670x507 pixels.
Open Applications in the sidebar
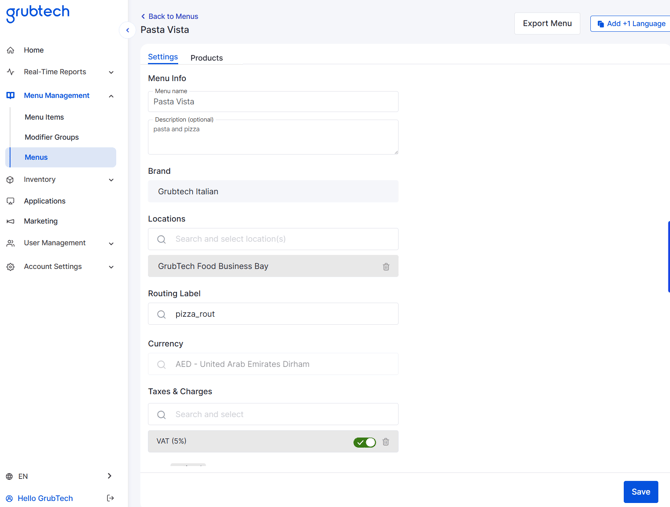click(x=44, y=201)
